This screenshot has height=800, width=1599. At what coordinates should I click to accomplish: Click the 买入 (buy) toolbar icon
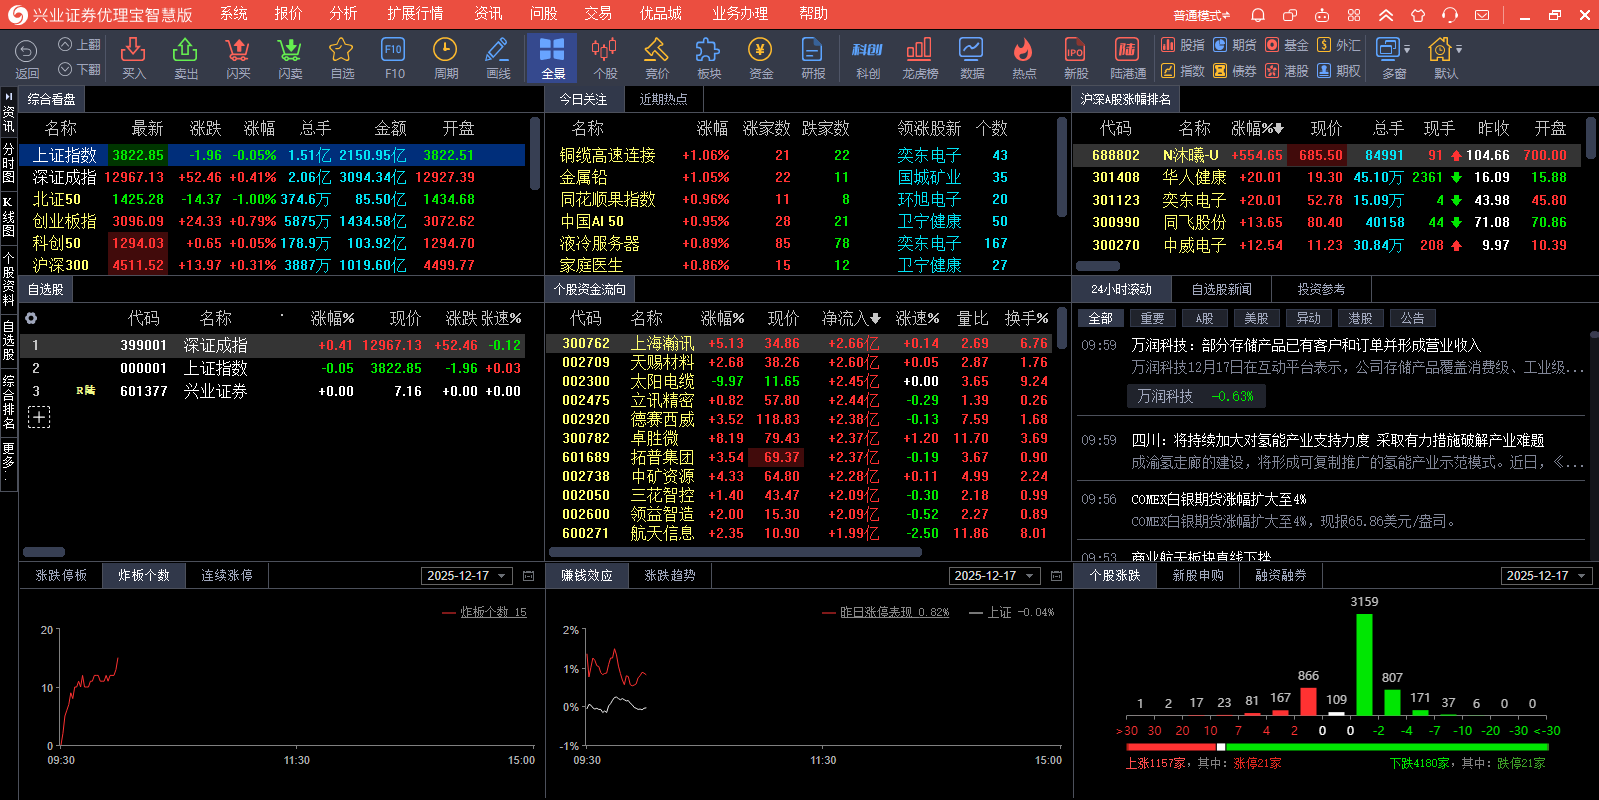(x=133, y=57)
